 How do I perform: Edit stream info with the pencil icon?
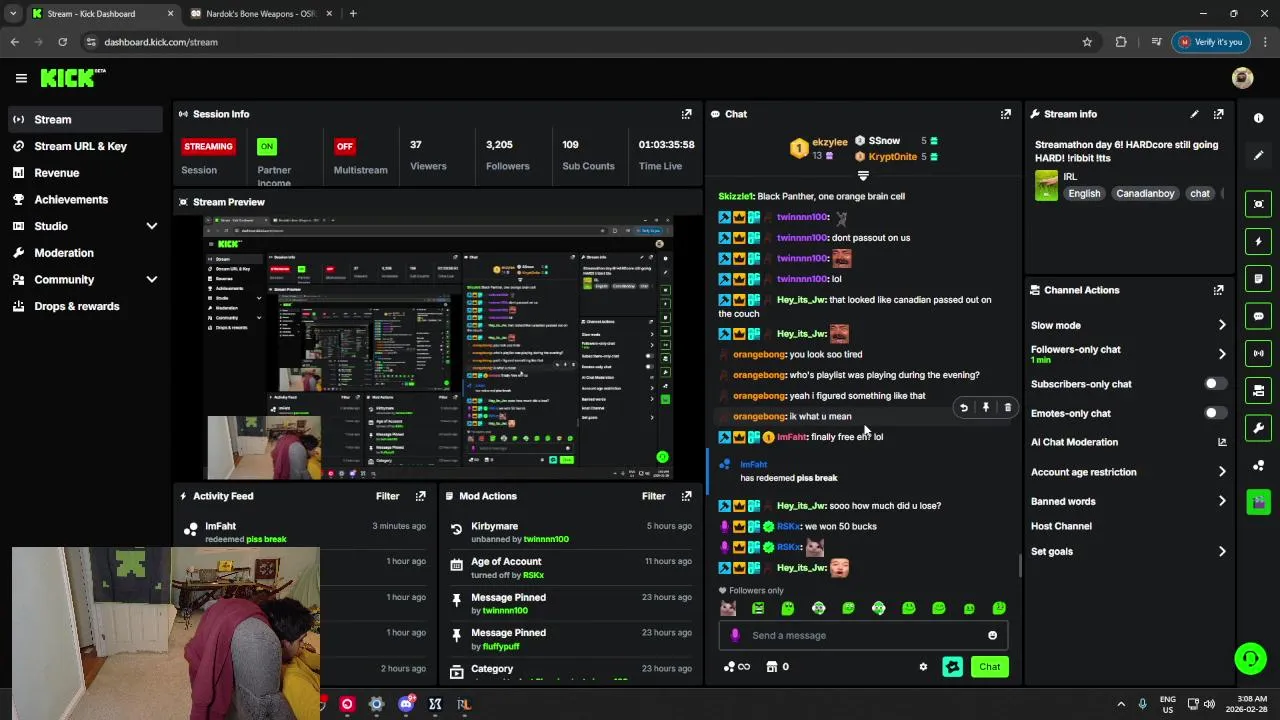click(x=1194, y=114)
